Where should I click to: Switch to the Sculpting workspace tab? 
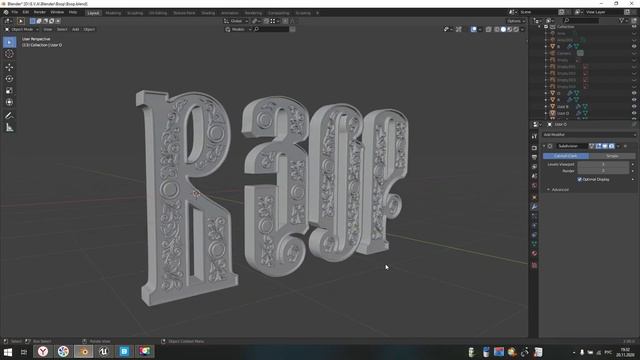coord(135,13)
